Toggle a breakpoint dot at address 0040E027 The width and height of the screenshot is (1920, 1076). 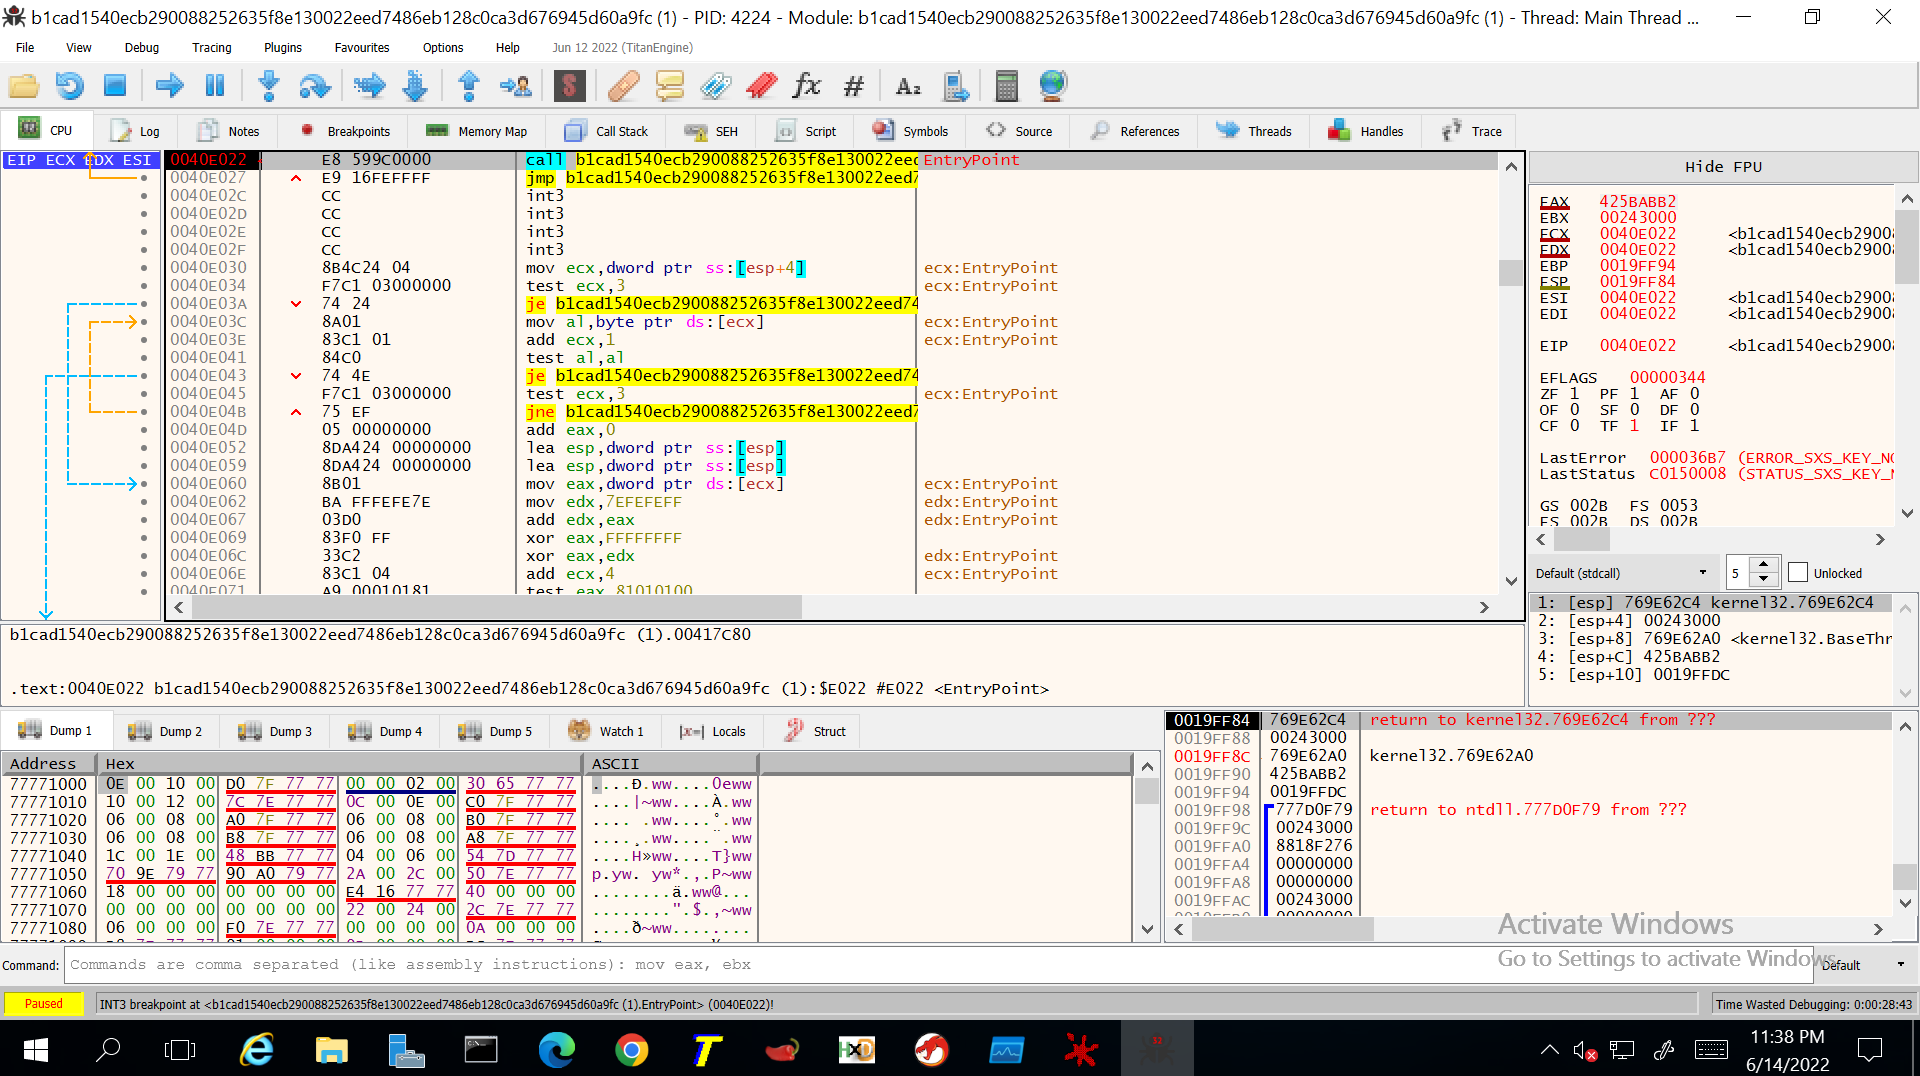(146, 178)
